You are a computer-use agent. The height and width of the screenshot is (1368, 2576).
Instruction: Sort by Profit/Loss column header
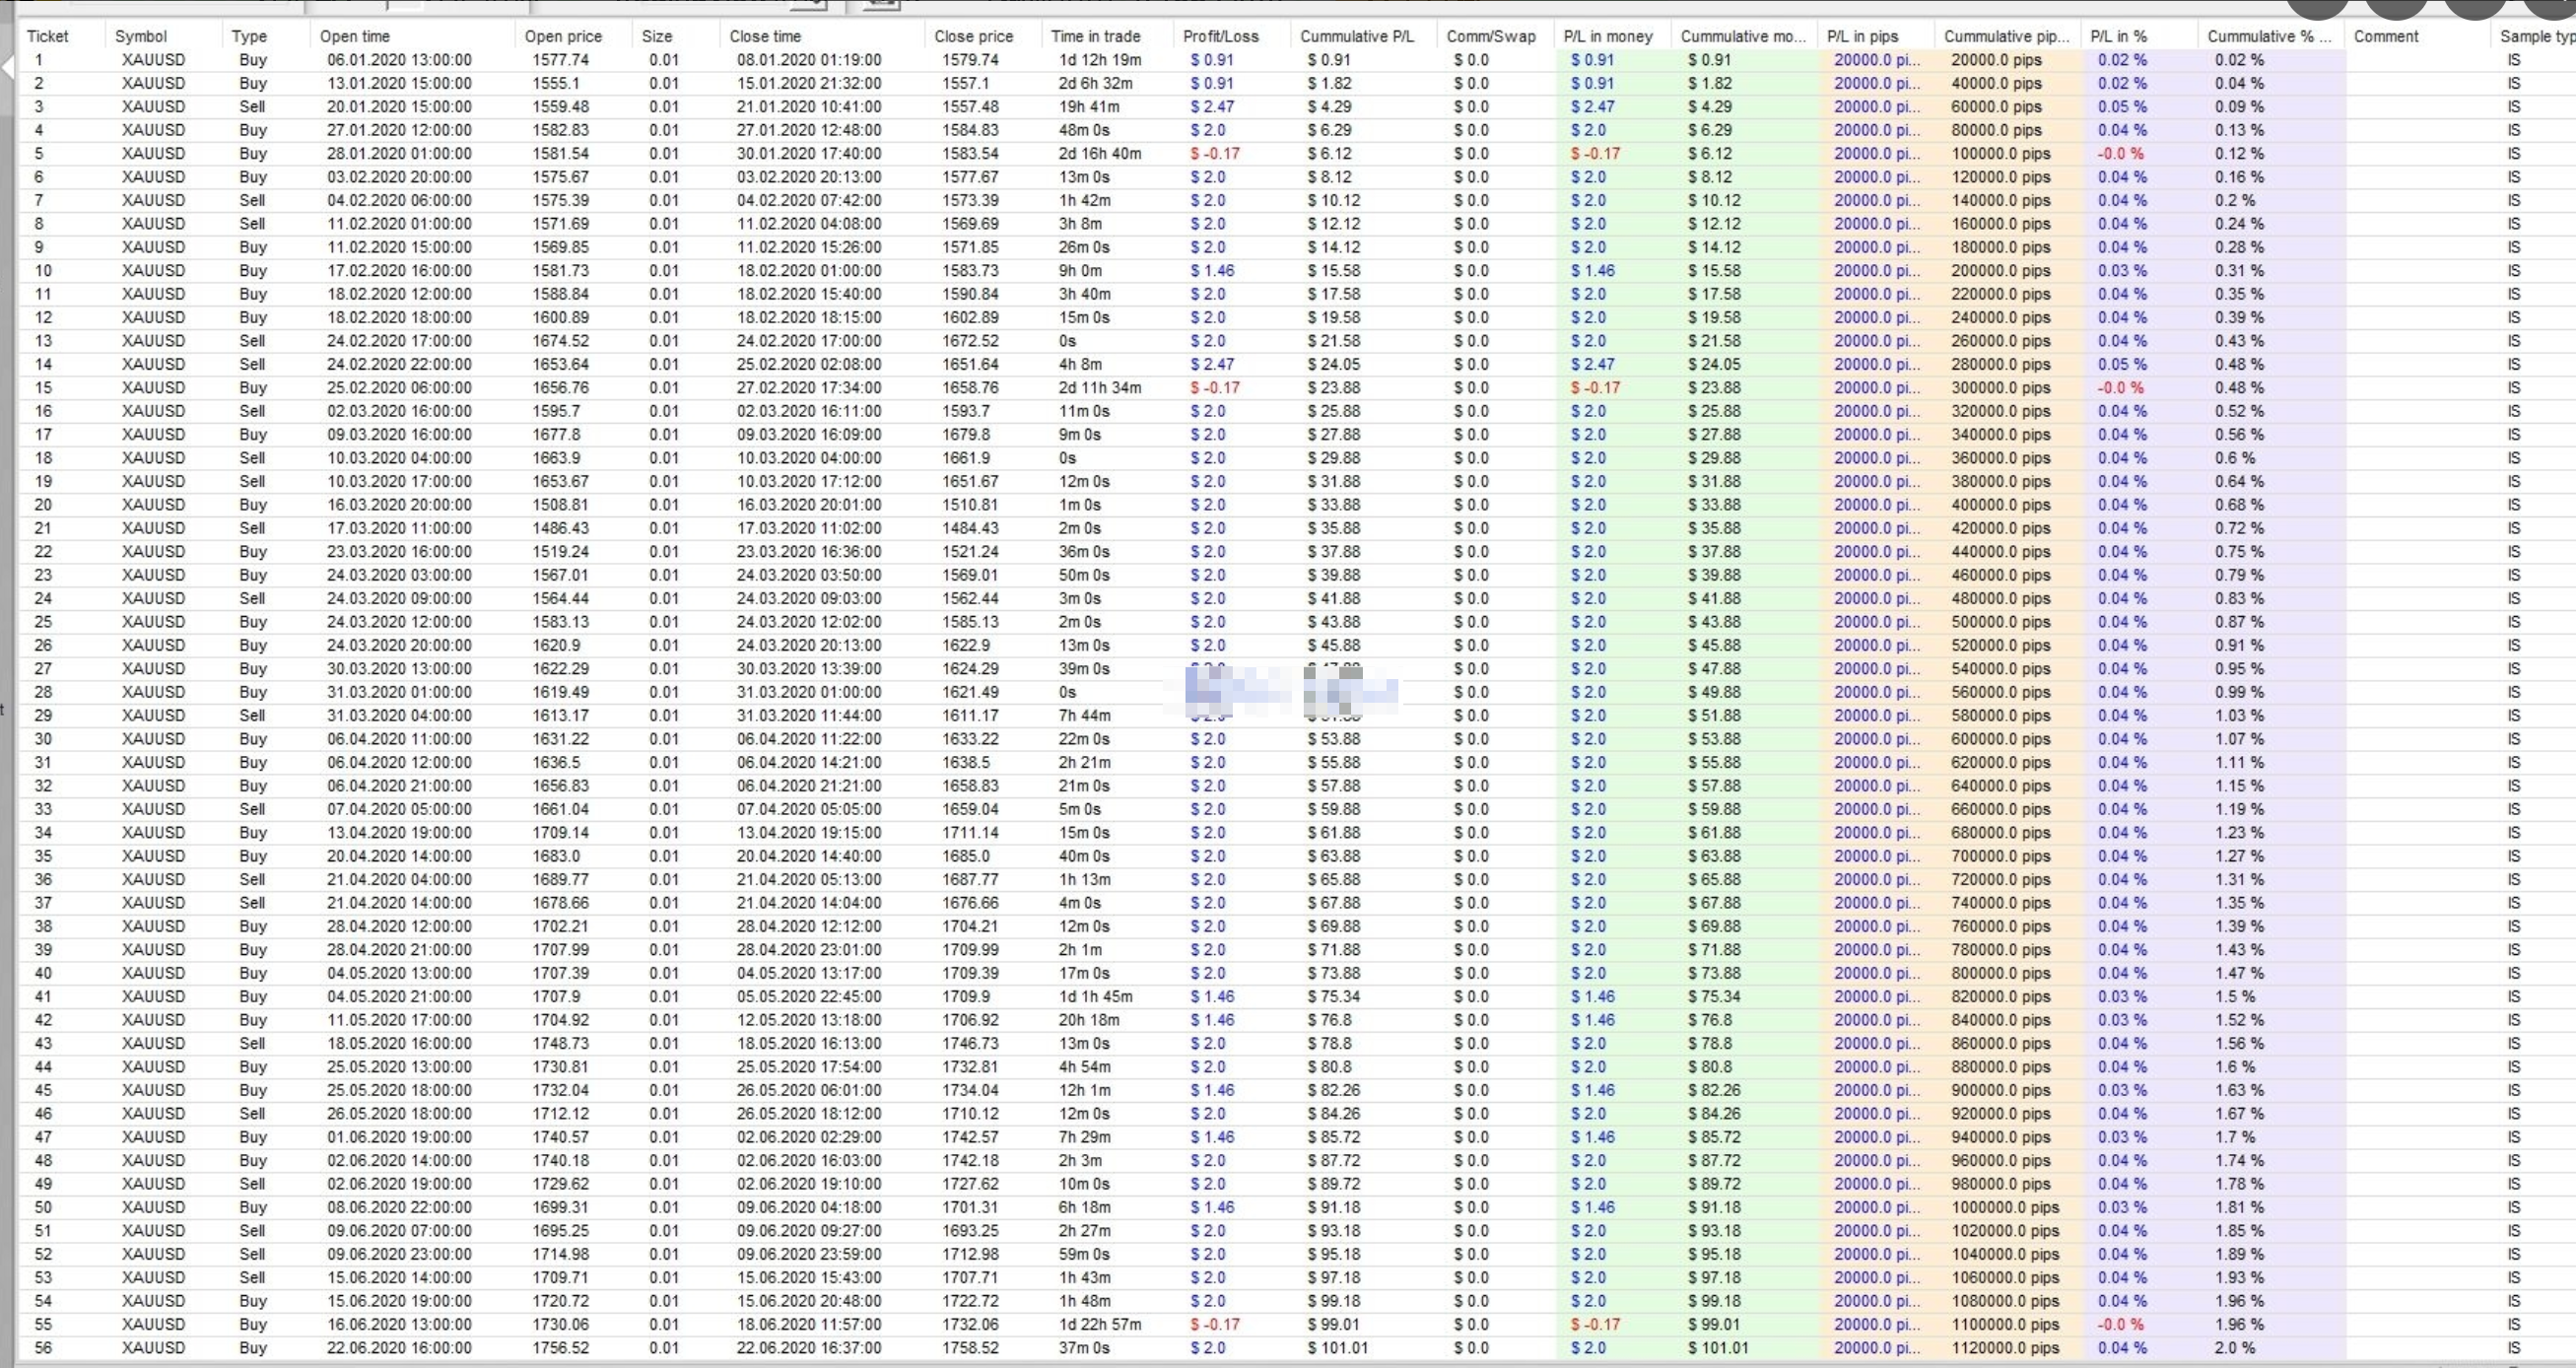[x=1220, y=36]
